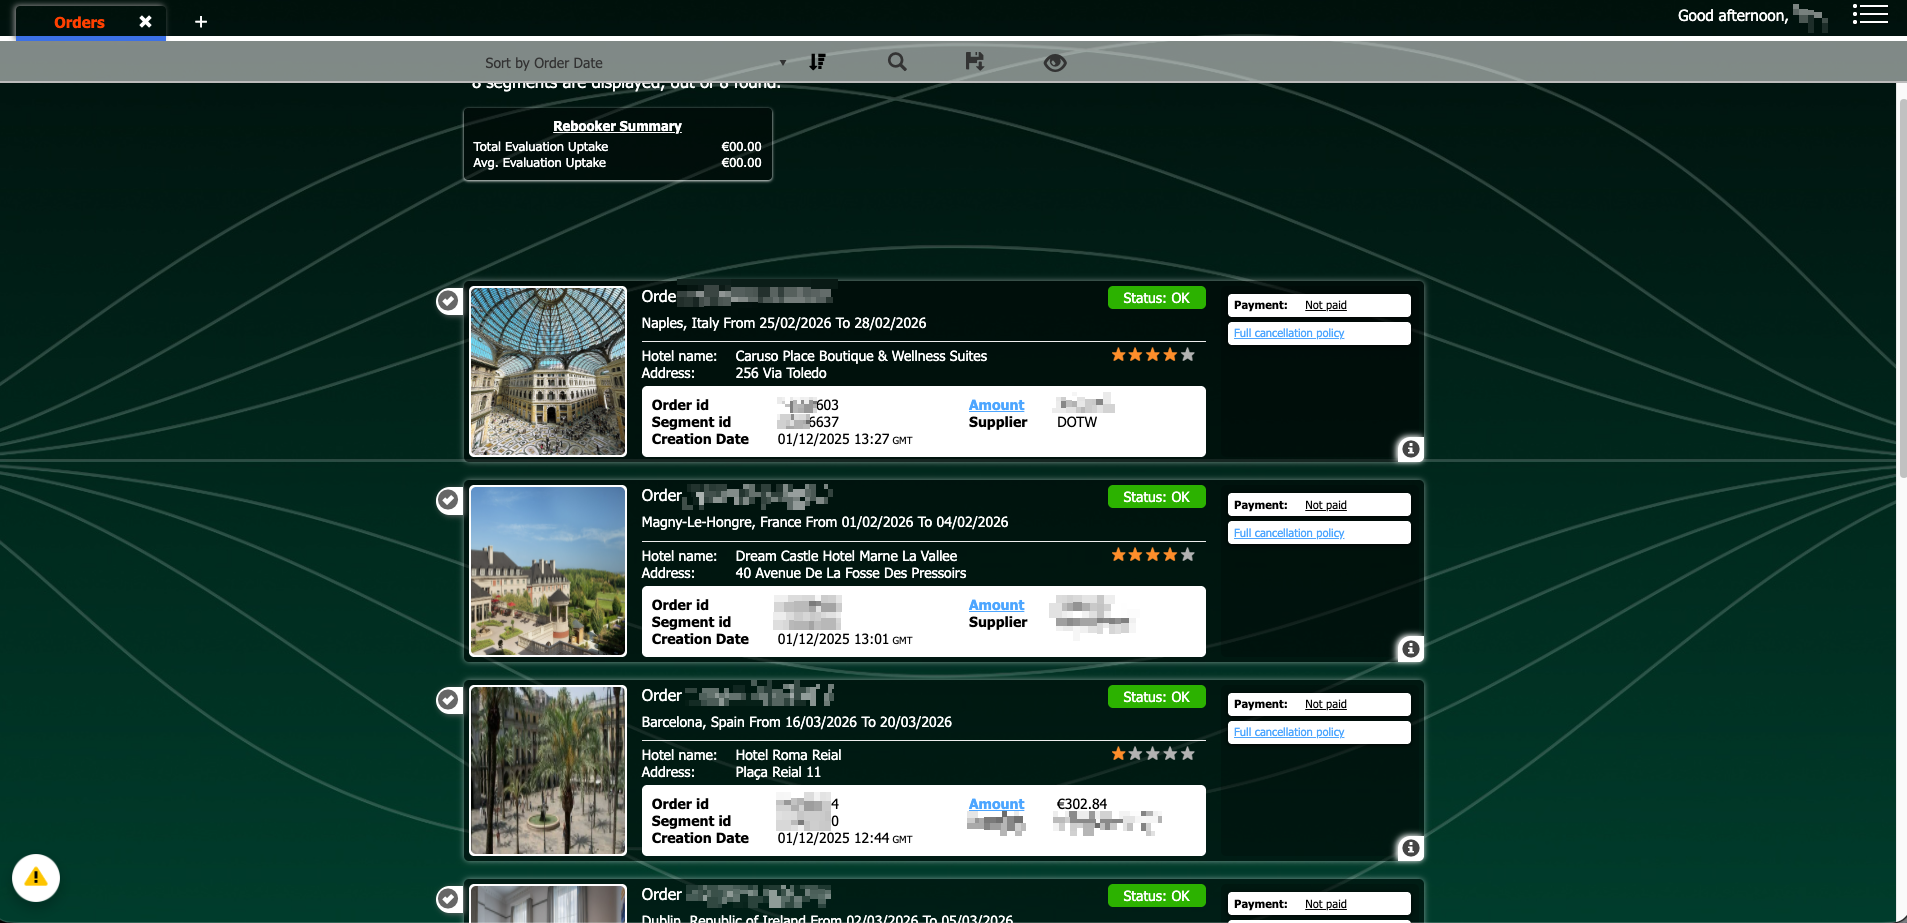This screenshot has width=1907, height=923.
Task: Toggle the eye view icon in toolbar
Action: (1055, 63)
